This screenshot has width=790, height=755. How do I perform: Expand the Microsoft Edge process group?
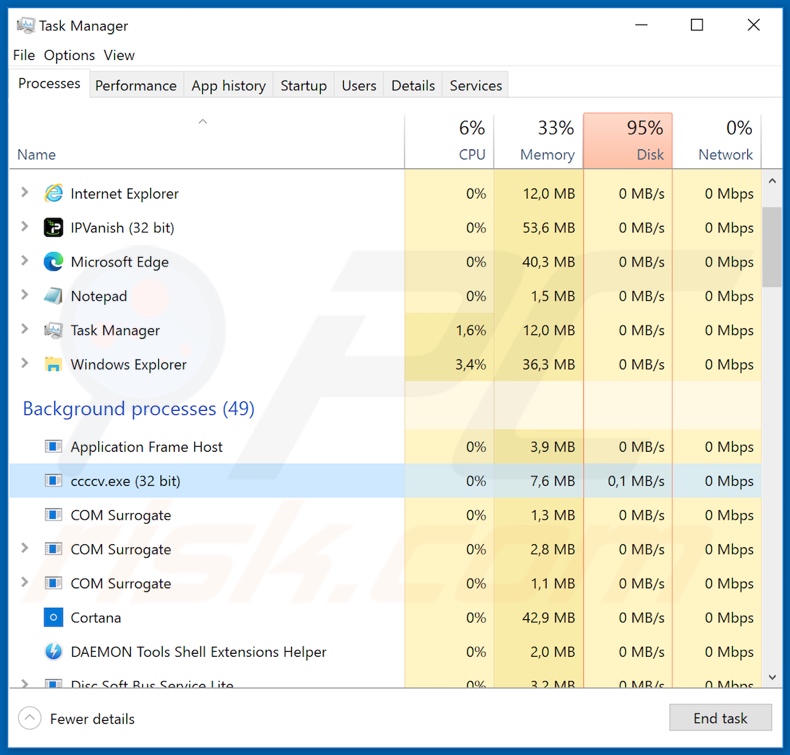pyautogui.click(x=24, y=261)
